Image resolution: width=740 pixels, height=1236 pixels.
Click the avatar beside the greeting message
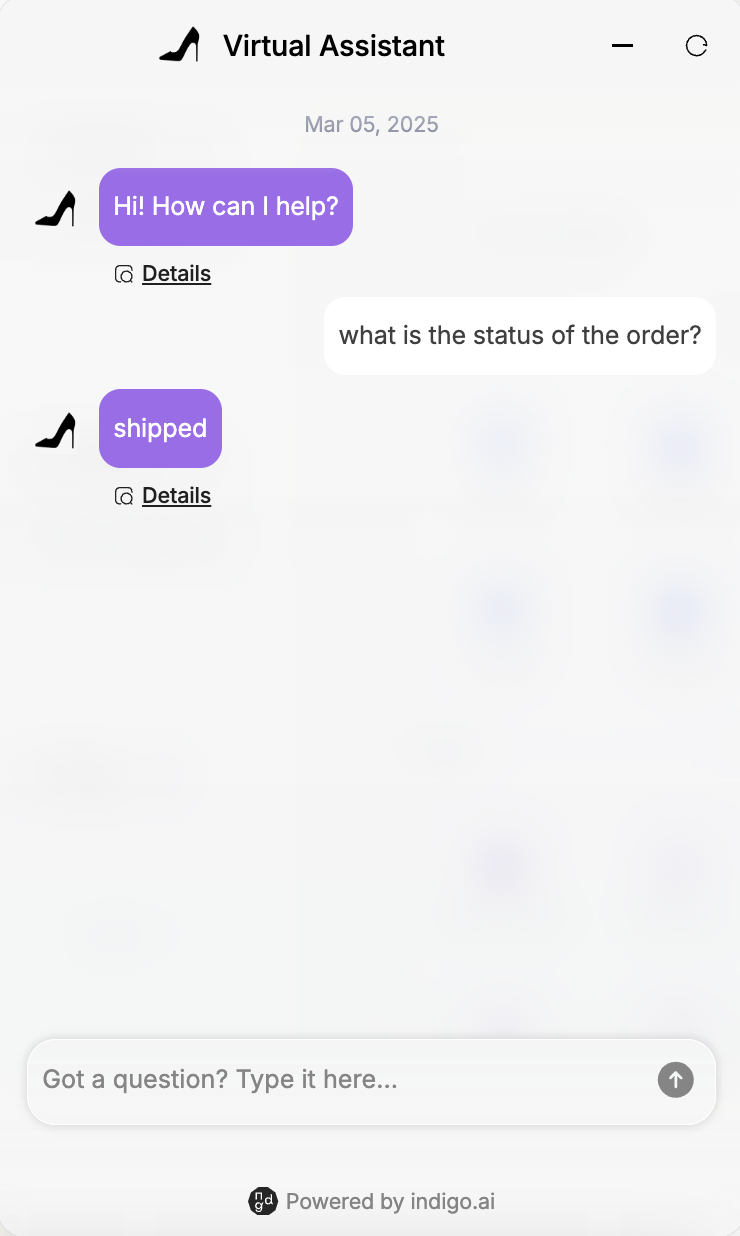click(x=56, y=209)
